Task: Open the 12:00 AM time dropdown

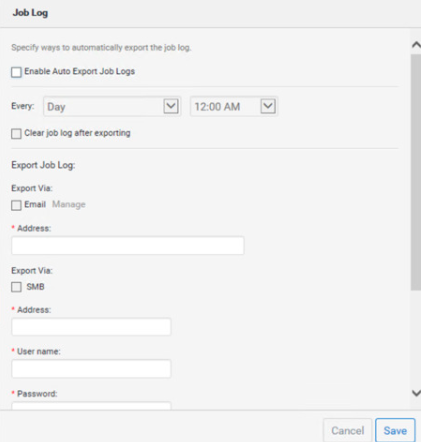Action: point(234,107)
